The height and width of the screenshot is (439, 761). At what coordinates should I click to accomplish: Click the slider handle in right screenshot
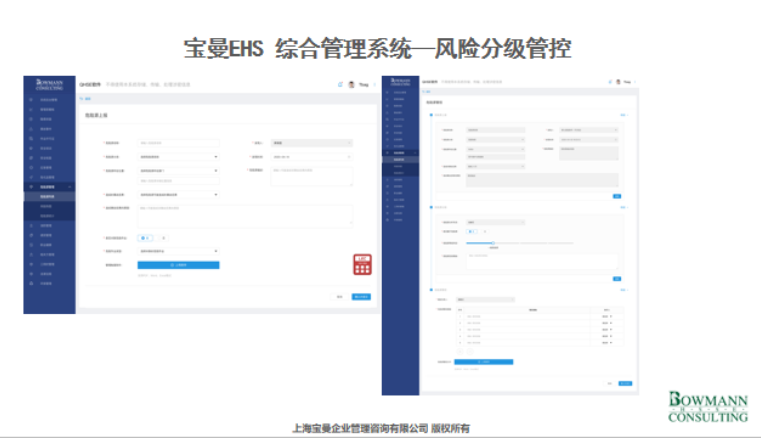pyautogui.click(x=493, y=243)
